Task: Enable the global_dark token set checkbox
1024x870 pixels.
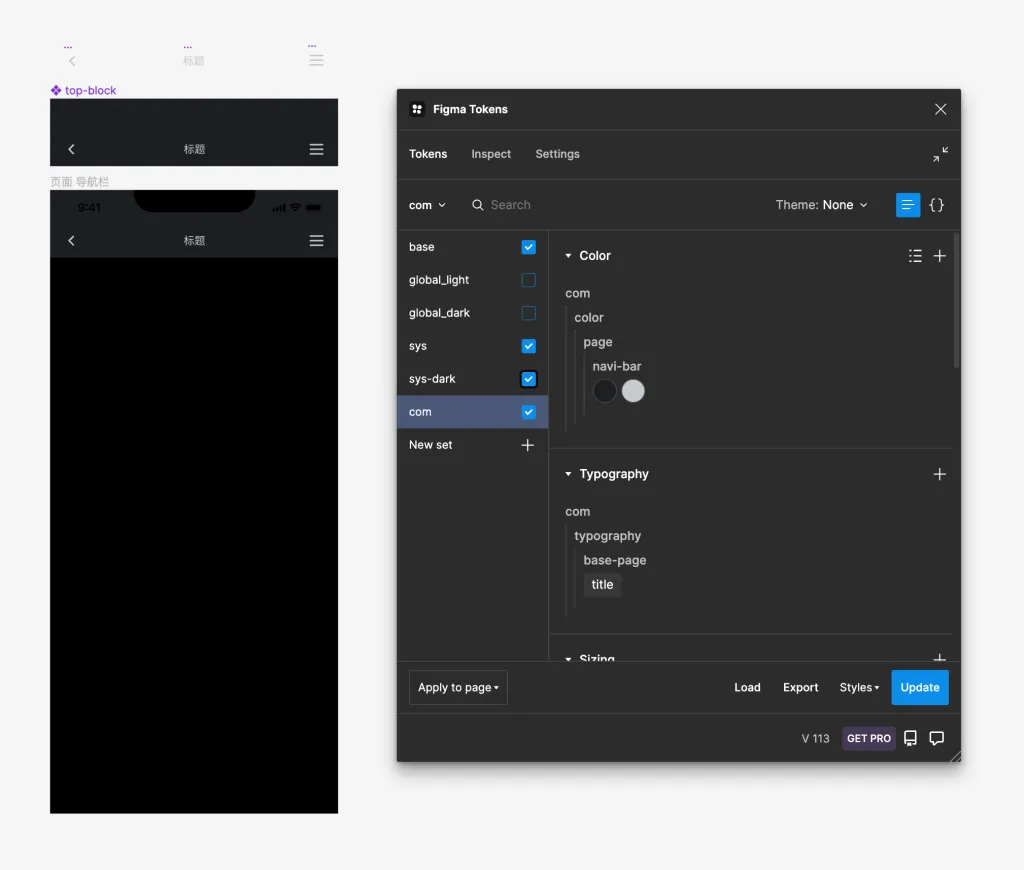Action: 528,313
